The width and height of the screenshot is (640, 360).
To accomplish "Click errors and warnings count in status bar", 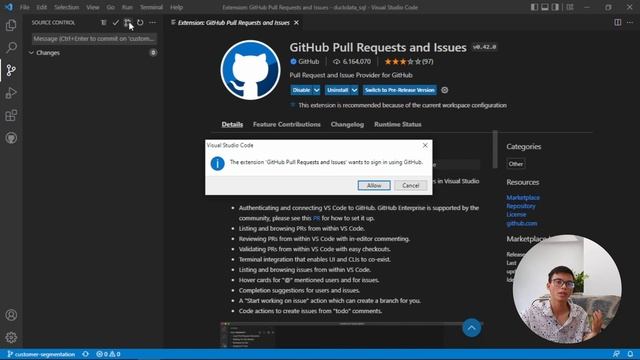I will (108, 354).
